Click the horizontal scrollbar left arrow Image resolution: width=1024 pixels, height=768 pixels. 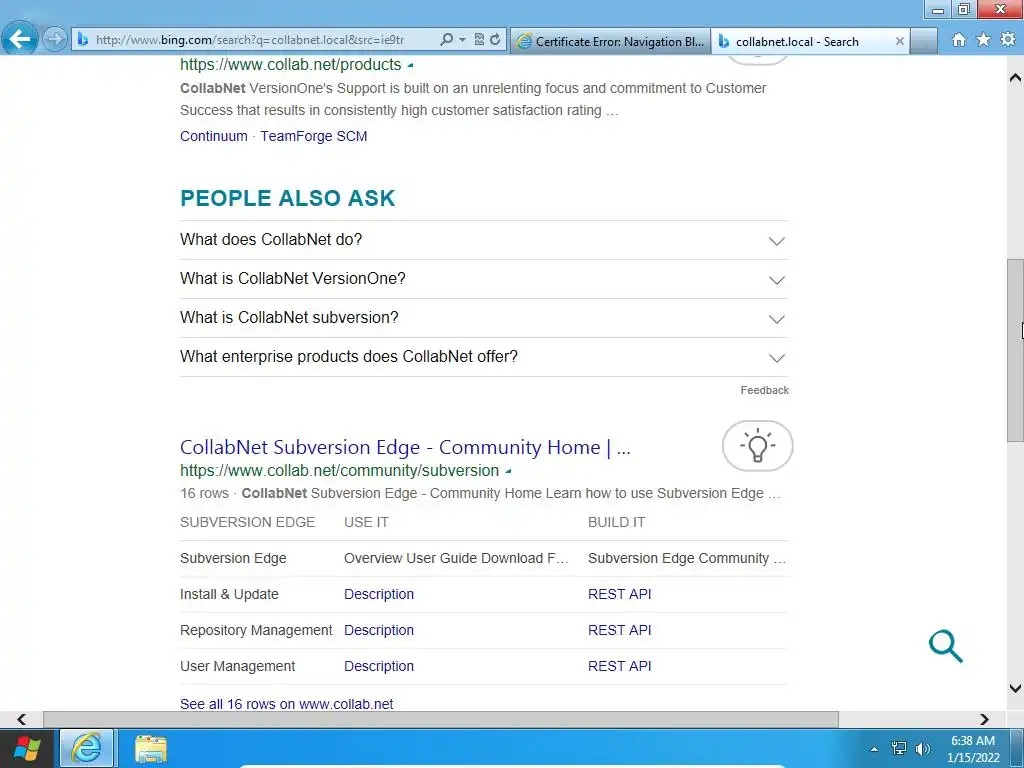22,720
